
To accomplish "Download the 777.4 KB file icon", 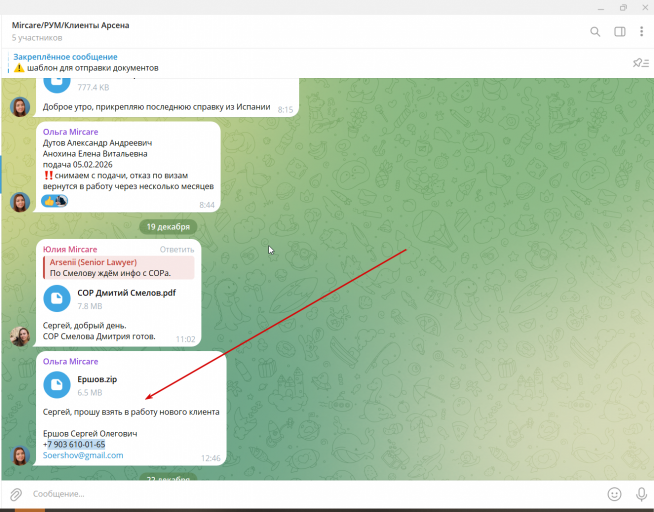I will coord(57,85).
